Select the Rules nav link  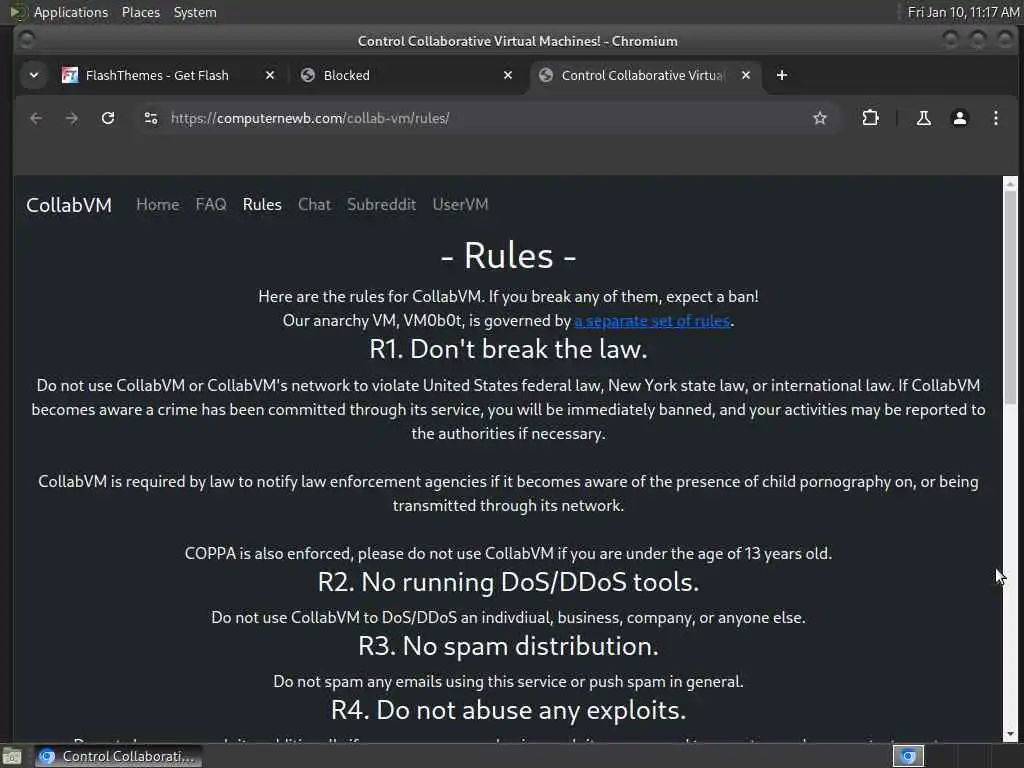point(262,204)
